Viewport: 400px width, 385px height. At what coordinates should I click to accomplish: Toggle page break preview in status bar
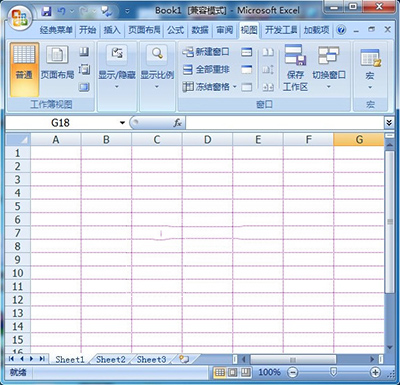(x=246, y=372)
